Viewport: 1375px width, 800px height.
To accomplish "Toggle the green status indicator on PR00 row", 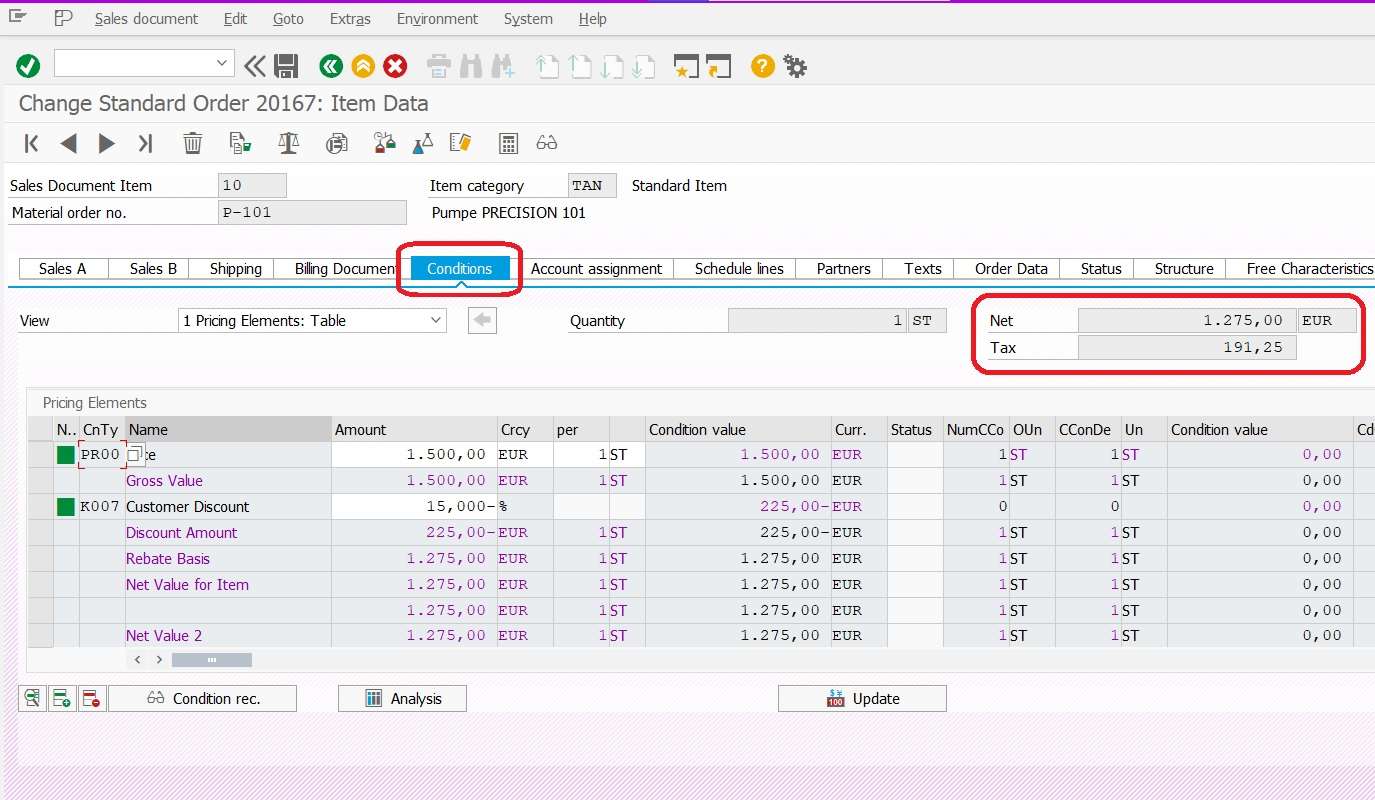I will coord(65,454).
